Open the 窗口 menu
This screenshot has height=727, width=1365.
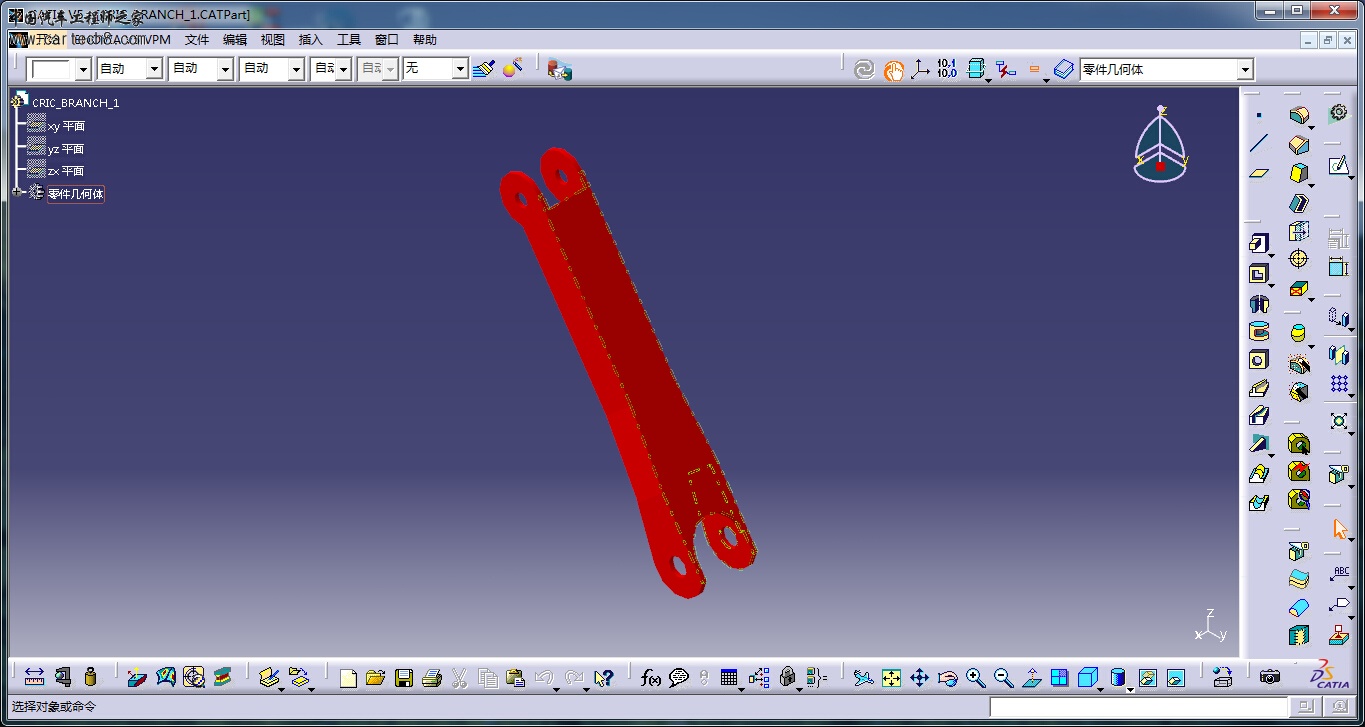[x=387, y=40]
